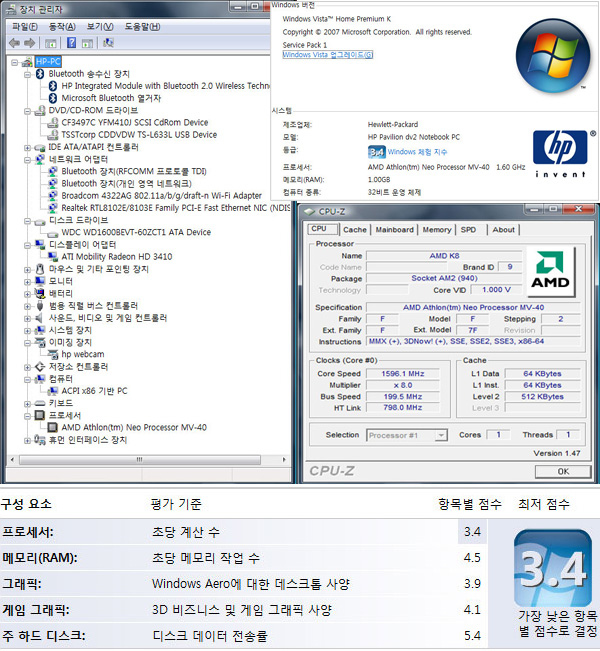Select CF3497C YFM410J SCSI CdRom Device
This screenshot has height=651, width=600.
pyautogui.click(x=135, y=123)
